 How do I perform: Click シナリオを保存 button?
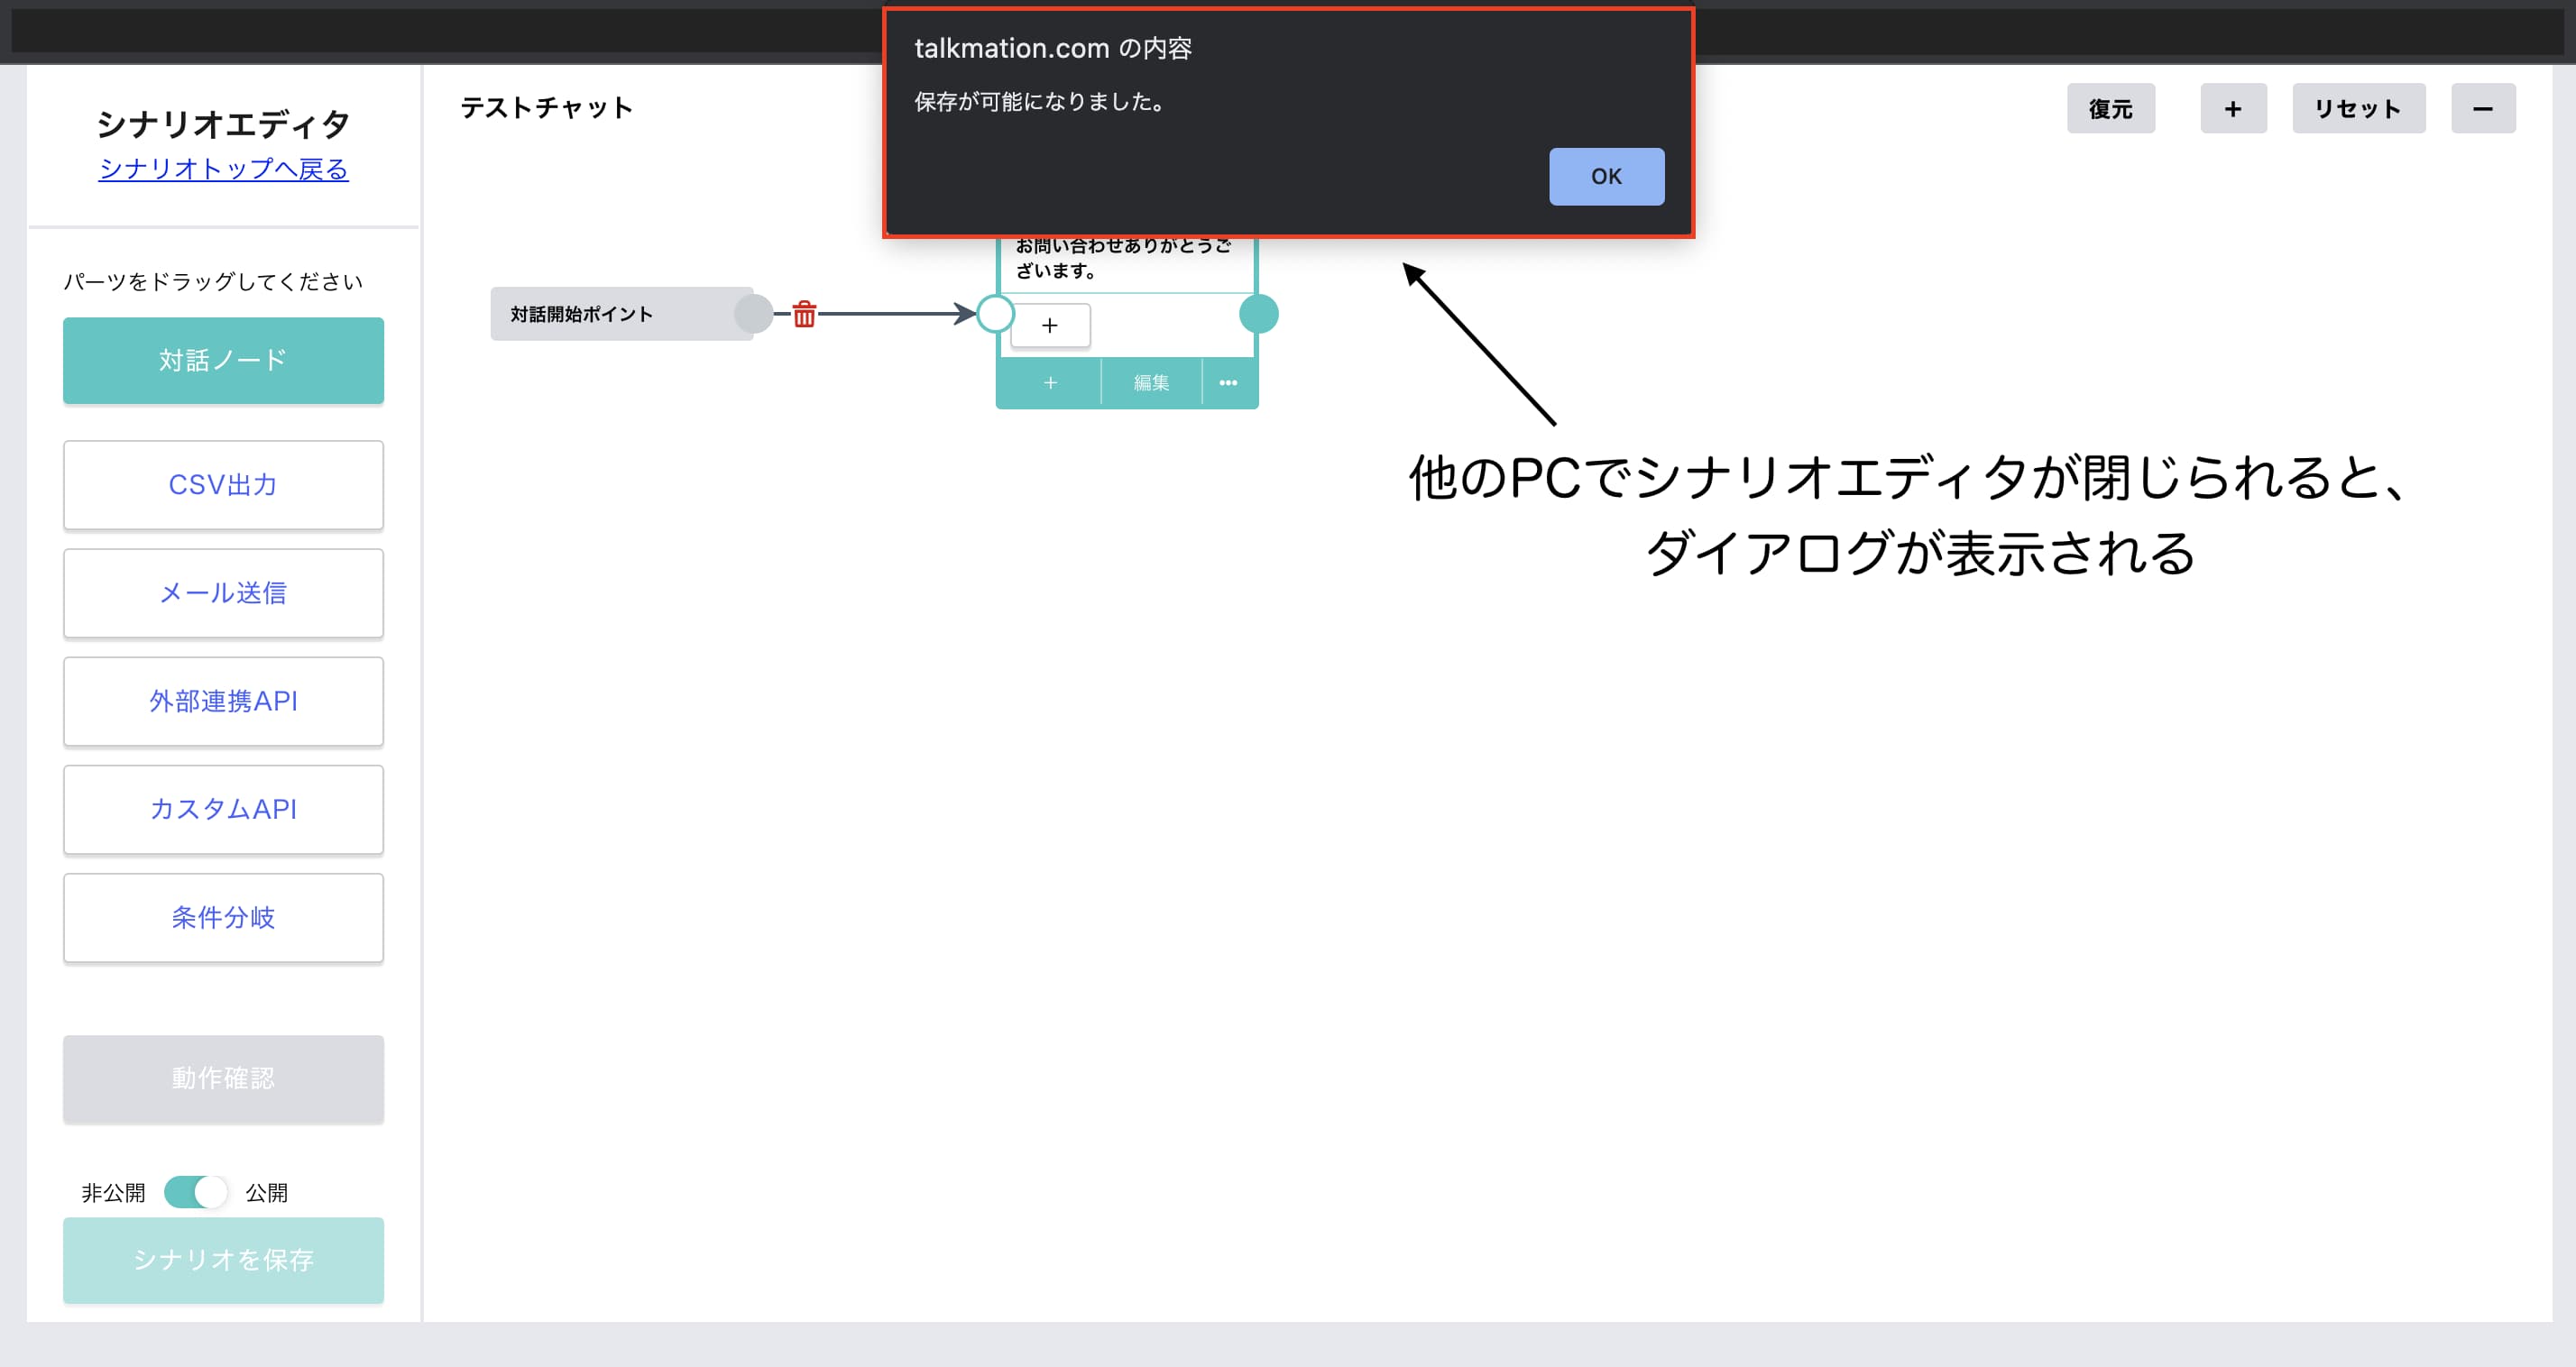[x=223, y=1260]
